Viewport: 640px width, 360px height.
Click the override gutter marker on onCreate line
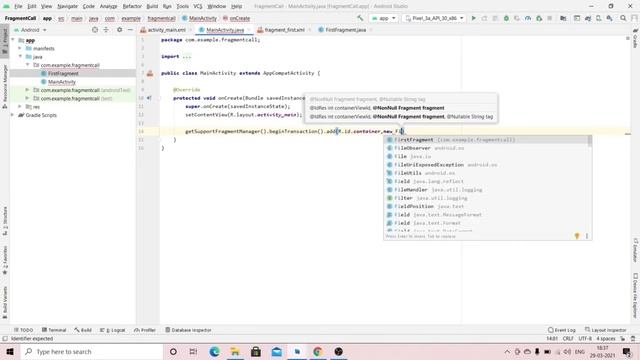click(x=149, y=98)
